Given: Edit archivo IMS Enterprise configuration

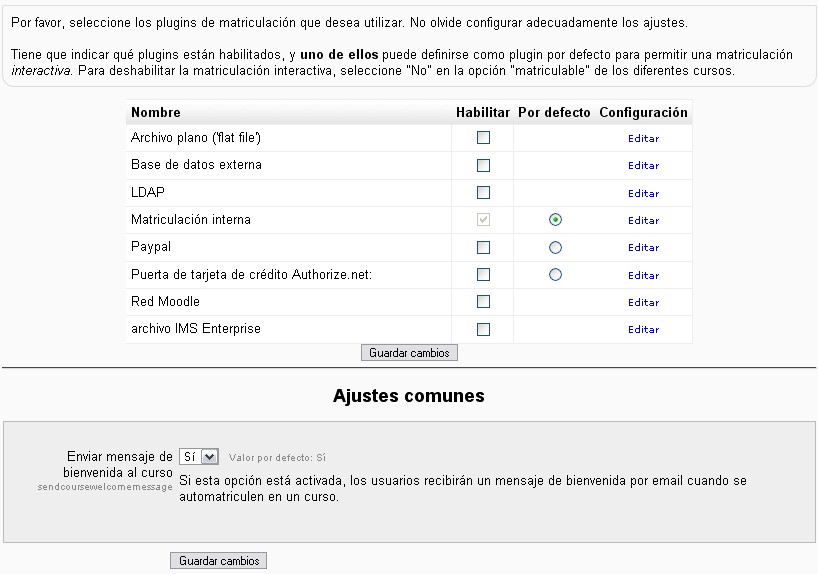Looking at the screenshot, I should pyautogui.click(x=643, y=330).
